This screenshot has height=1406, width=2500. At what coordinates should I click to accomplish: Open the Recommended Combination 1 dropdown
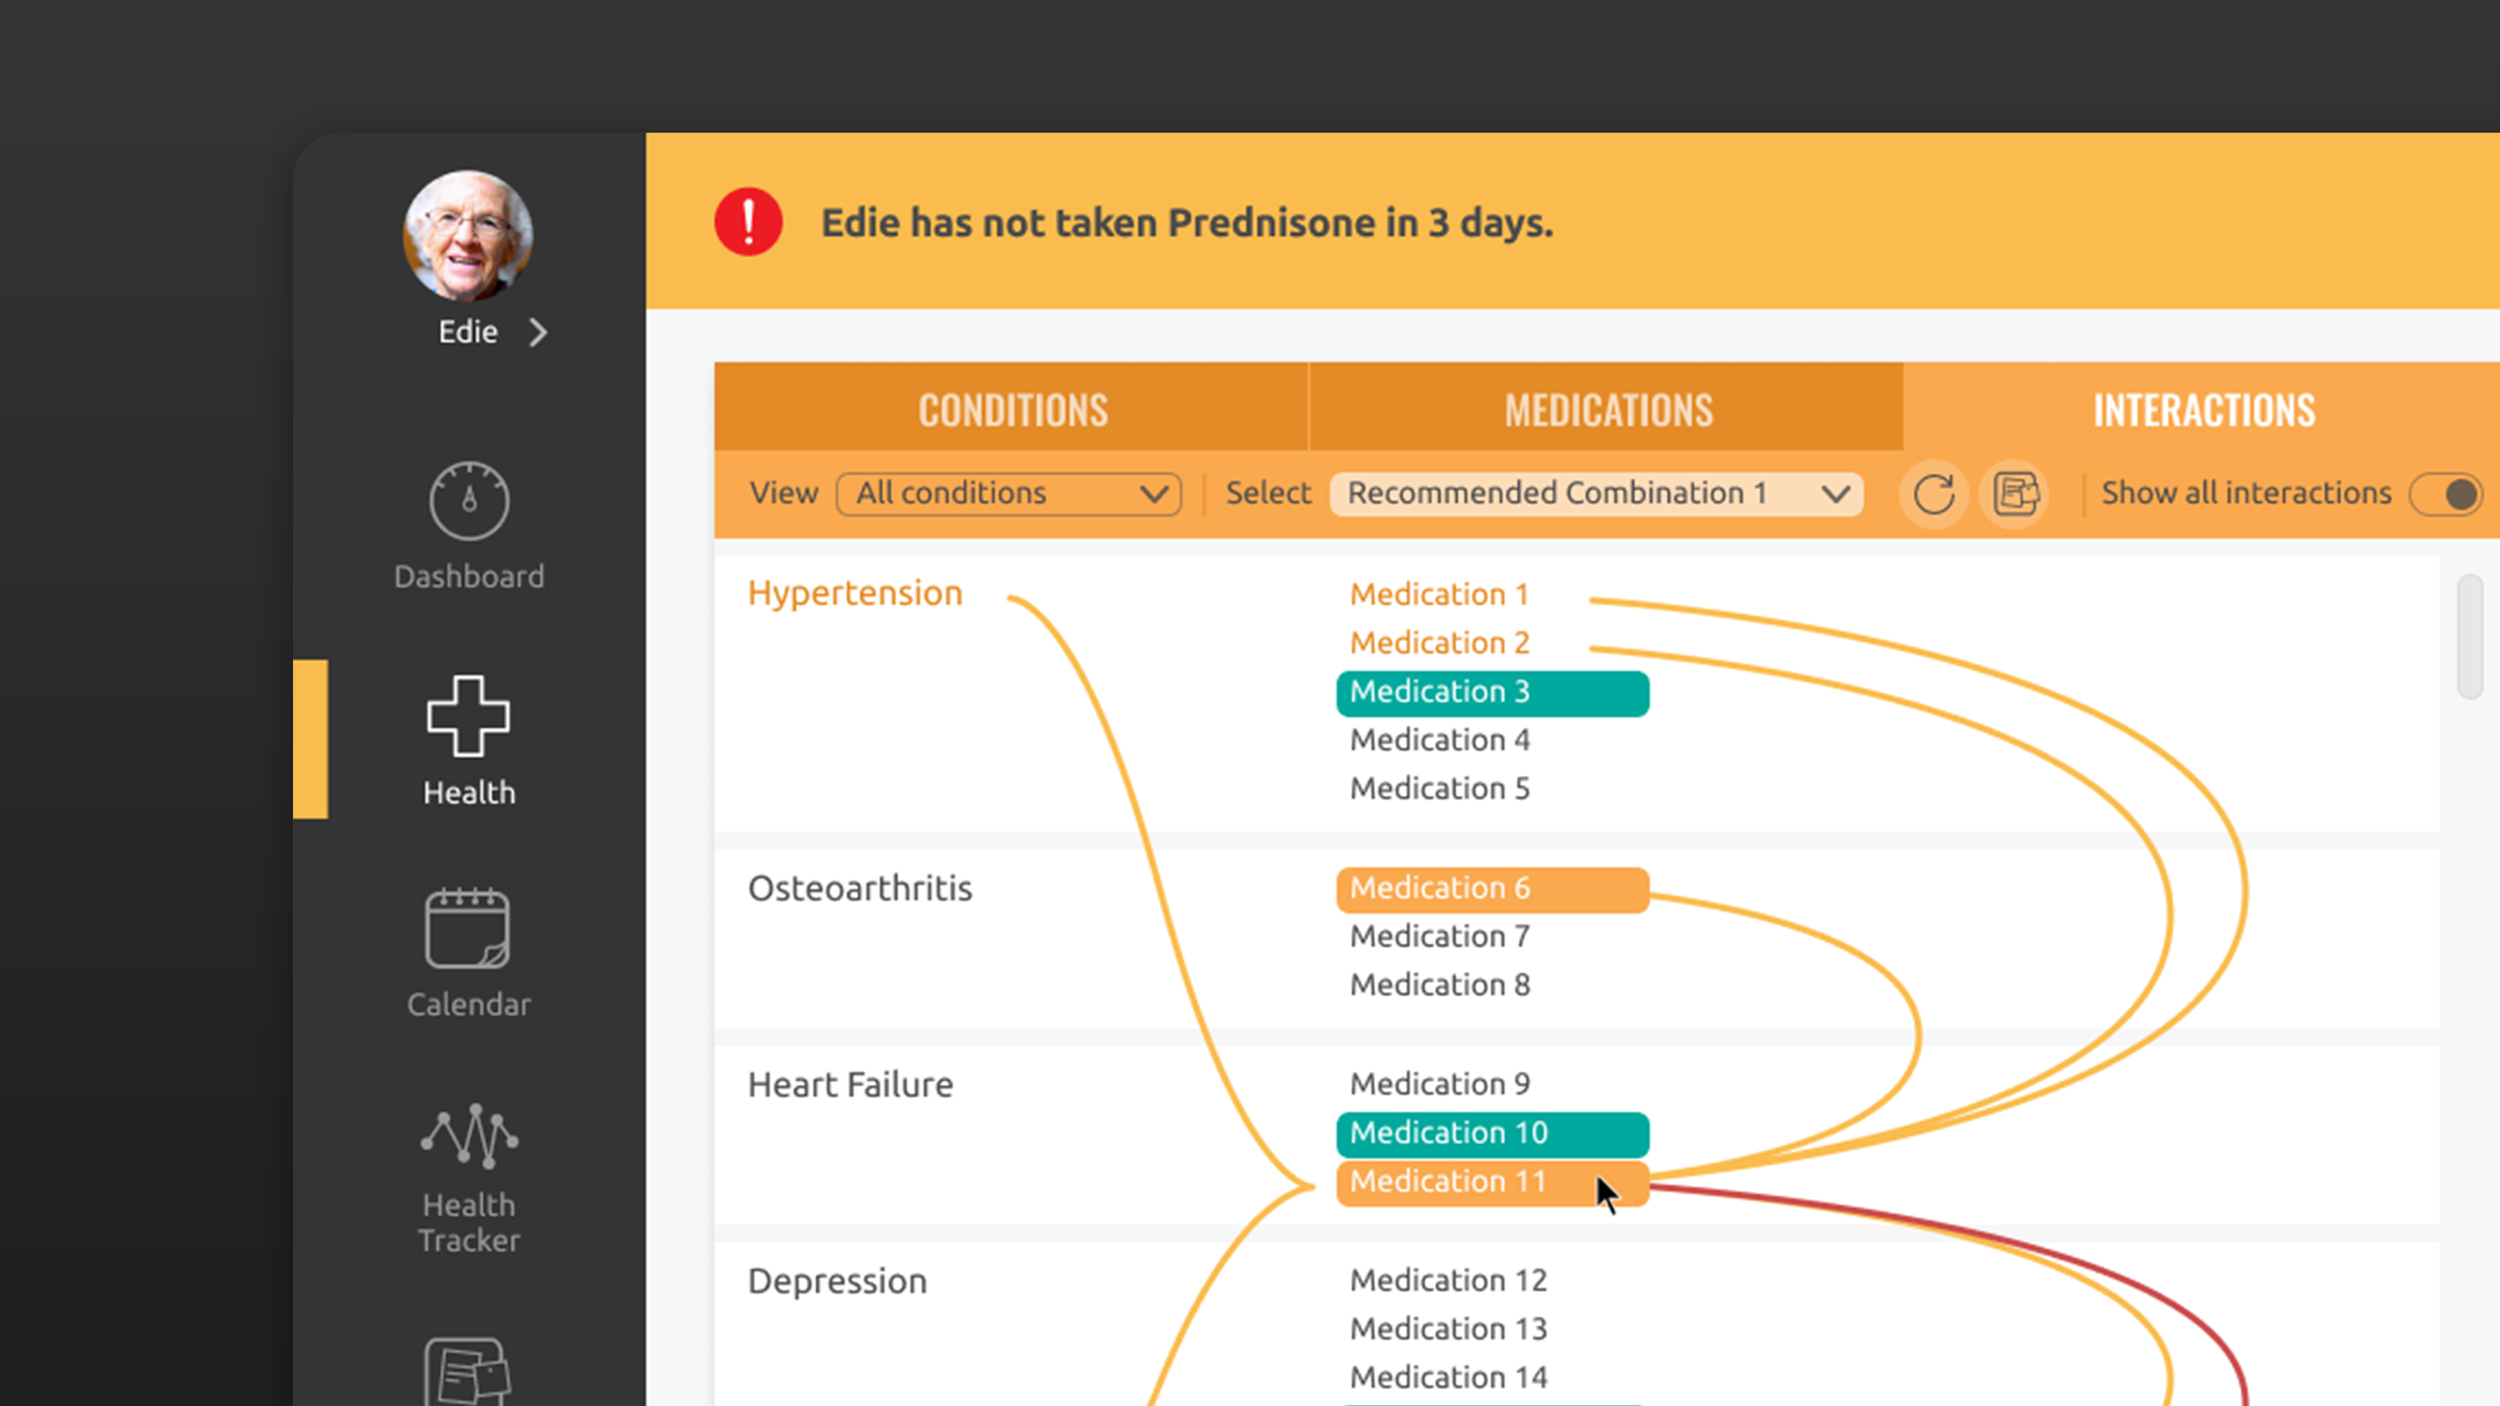(x=1597, y=494)
